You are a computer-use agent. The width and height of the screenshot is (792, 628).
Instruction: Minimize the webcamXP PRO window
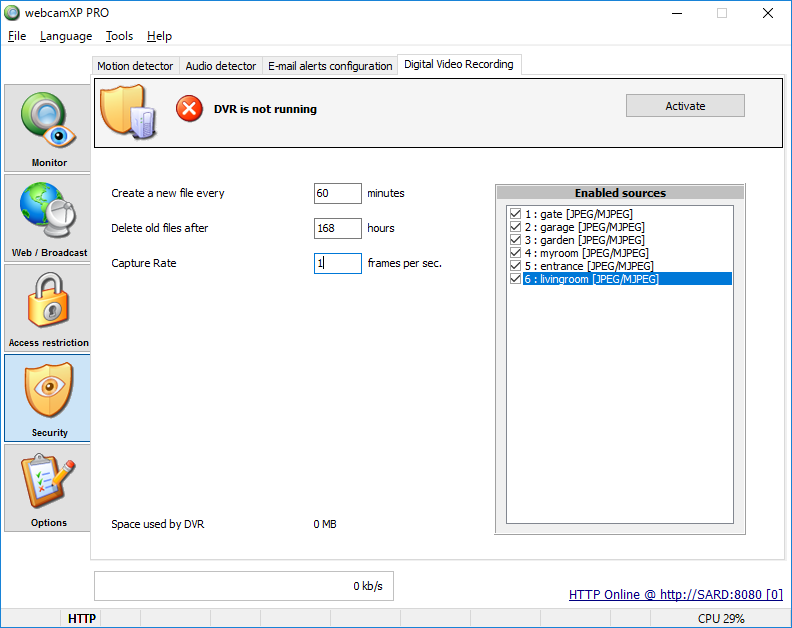click(x=677, y=13)
